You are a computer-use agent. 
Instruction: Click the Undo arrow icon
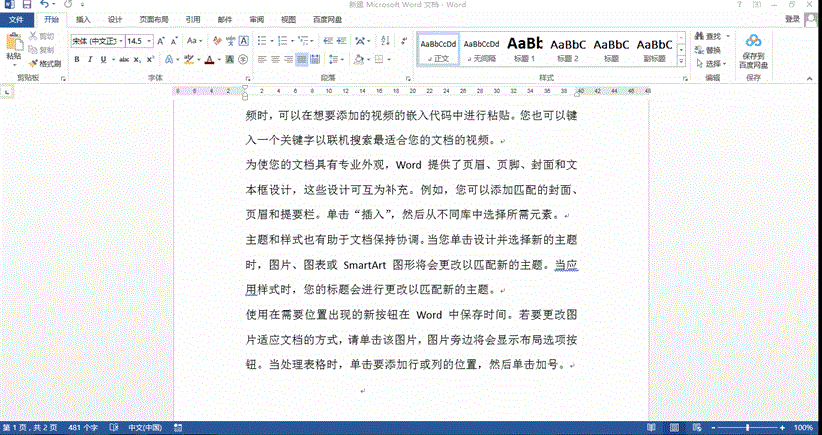tap(42, 5)
